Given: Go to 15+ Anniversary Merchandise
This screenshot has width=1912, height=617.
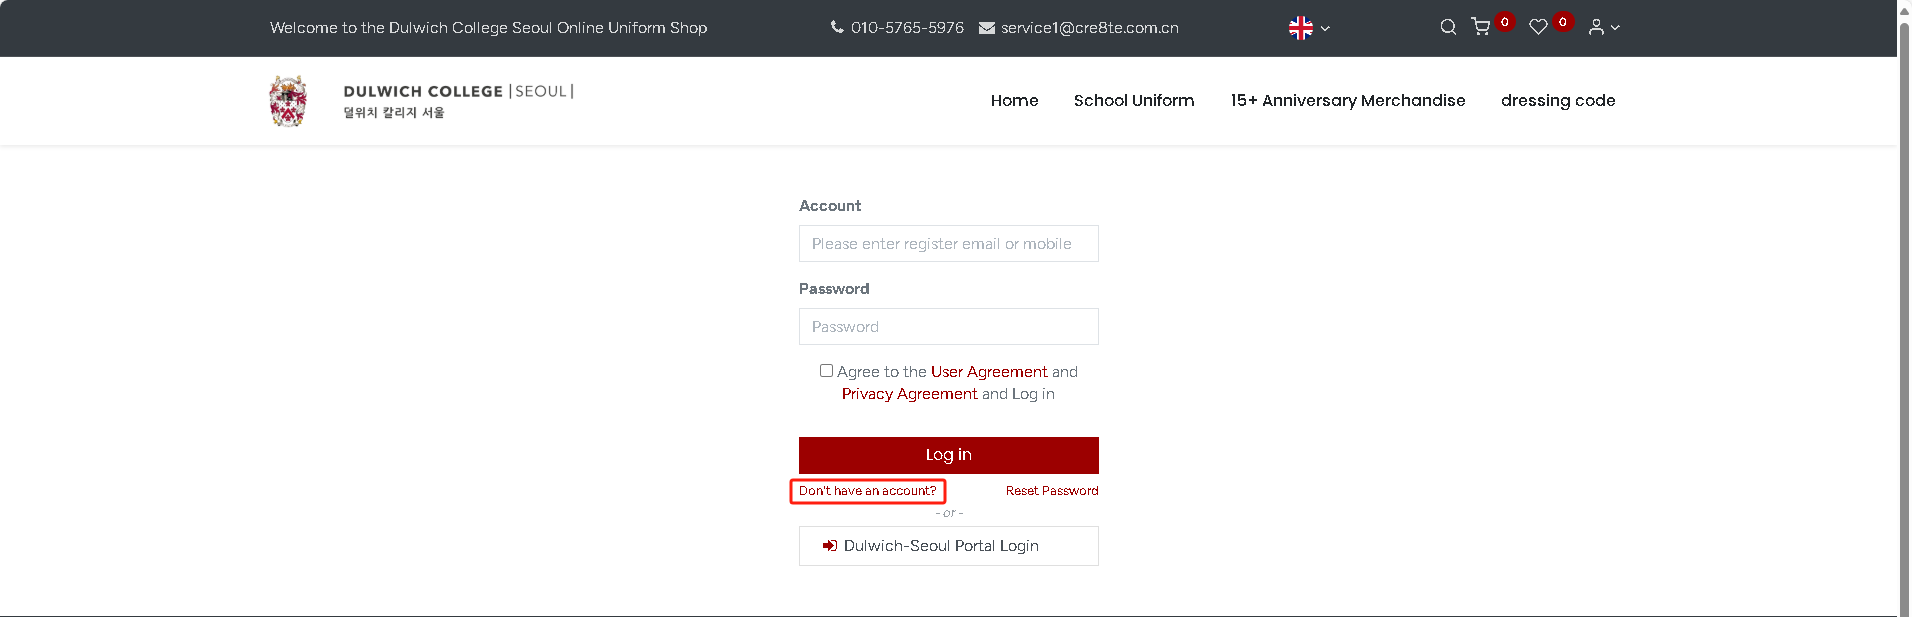Looking at the screenshot, I should click(1347, 100).
